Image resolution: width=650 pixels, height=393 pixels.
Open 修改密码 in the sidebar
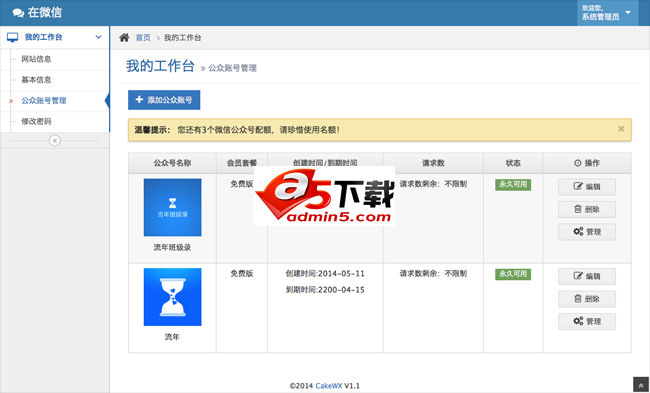[36, 121]
